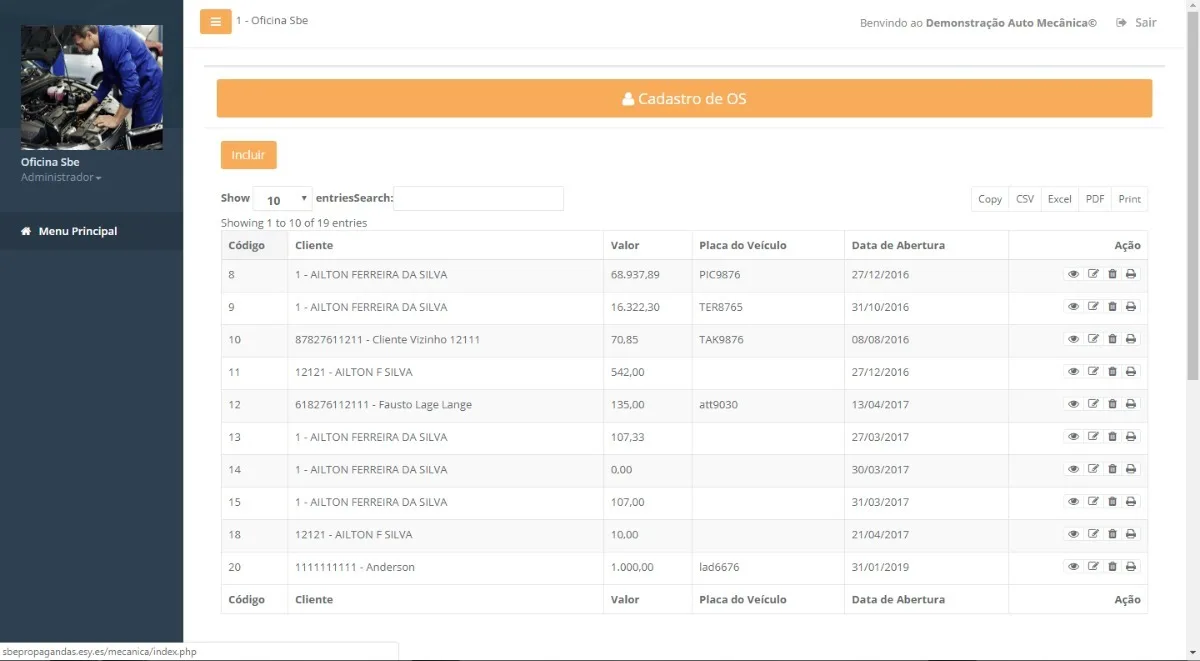Delete order 11 with trash icon
Screen dimensions: 1200x661
click(1112, 372)
